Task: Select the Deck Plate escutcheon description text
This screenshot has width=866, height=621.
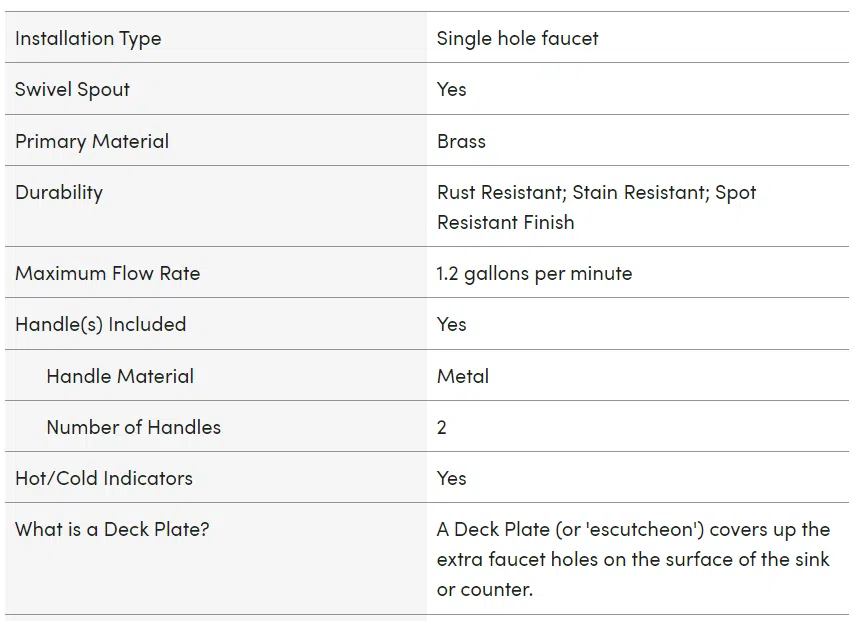Action: click(633, 559)
